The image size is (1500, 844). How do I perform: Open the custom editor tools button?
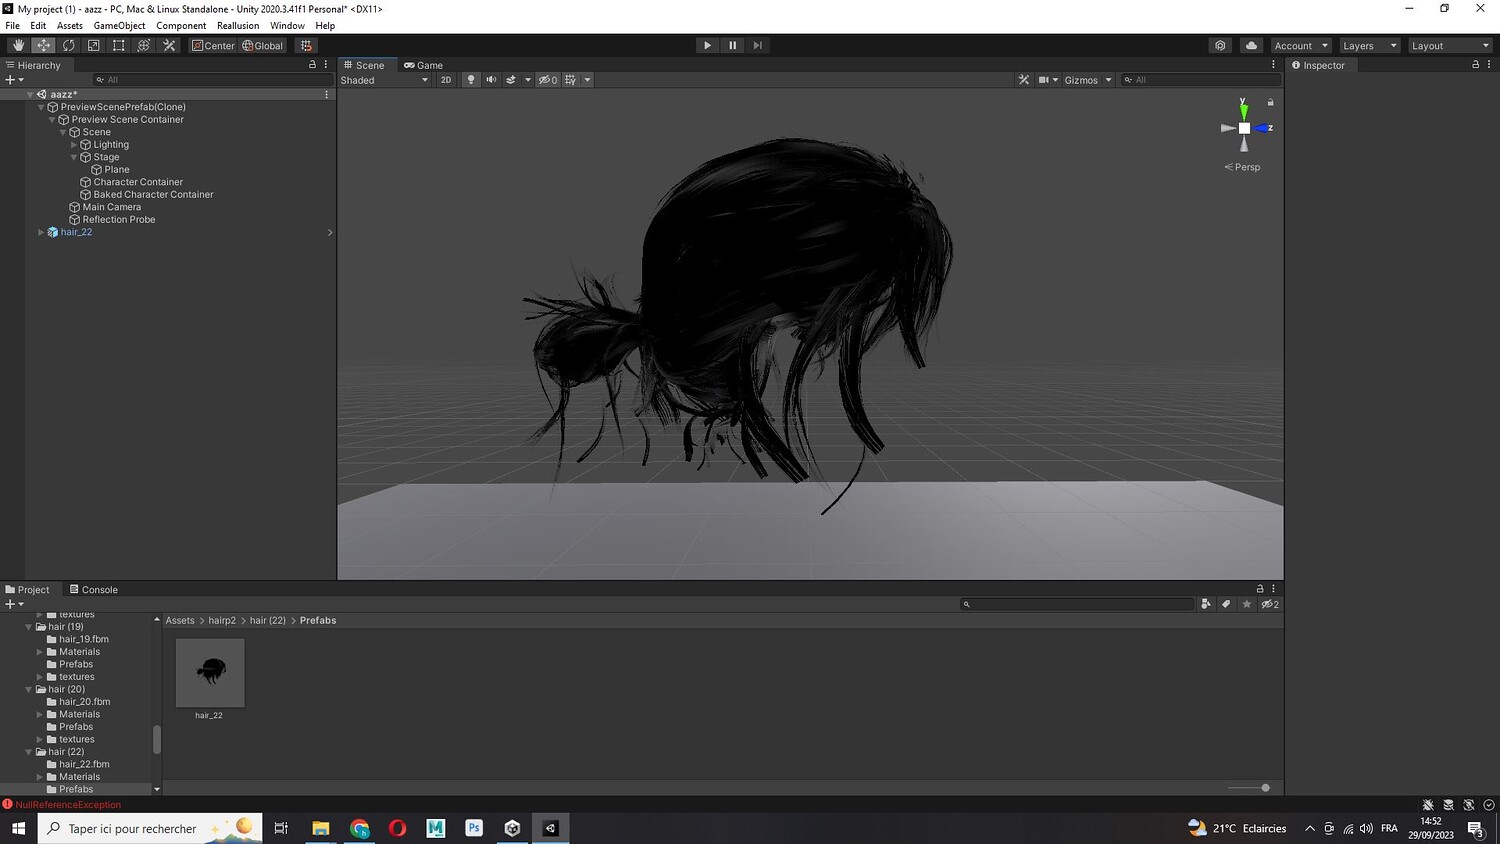coord(169,45)
